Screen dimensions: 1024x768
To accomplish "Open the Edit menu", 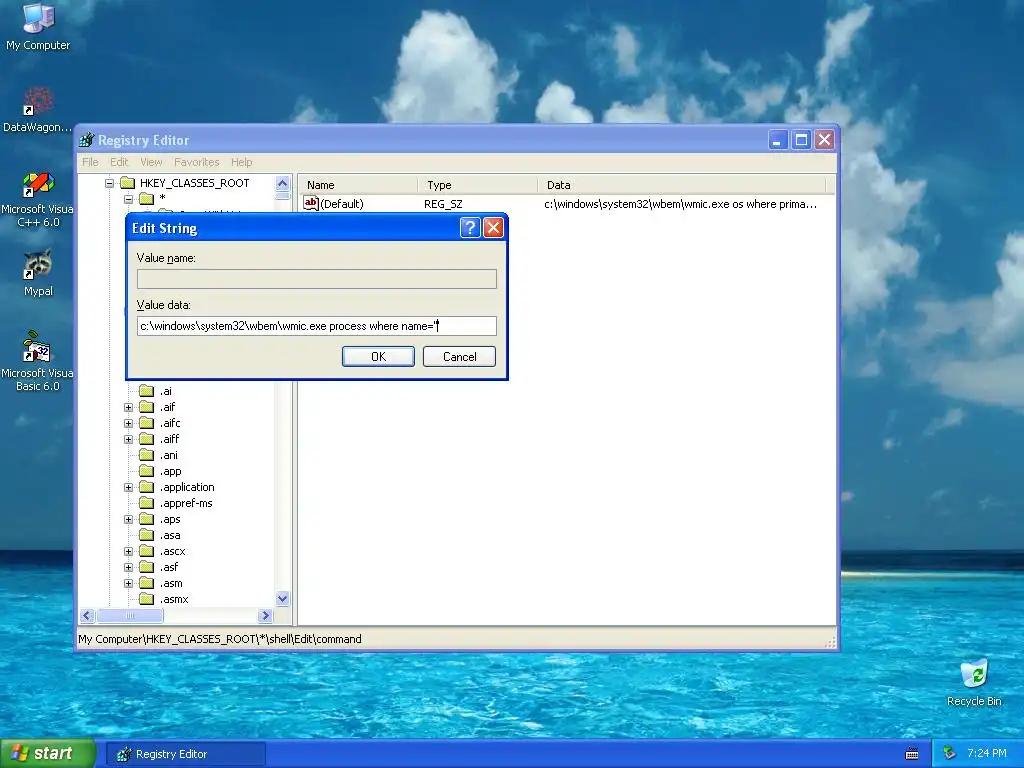I will pyautogui.click(x=119, y=162).
